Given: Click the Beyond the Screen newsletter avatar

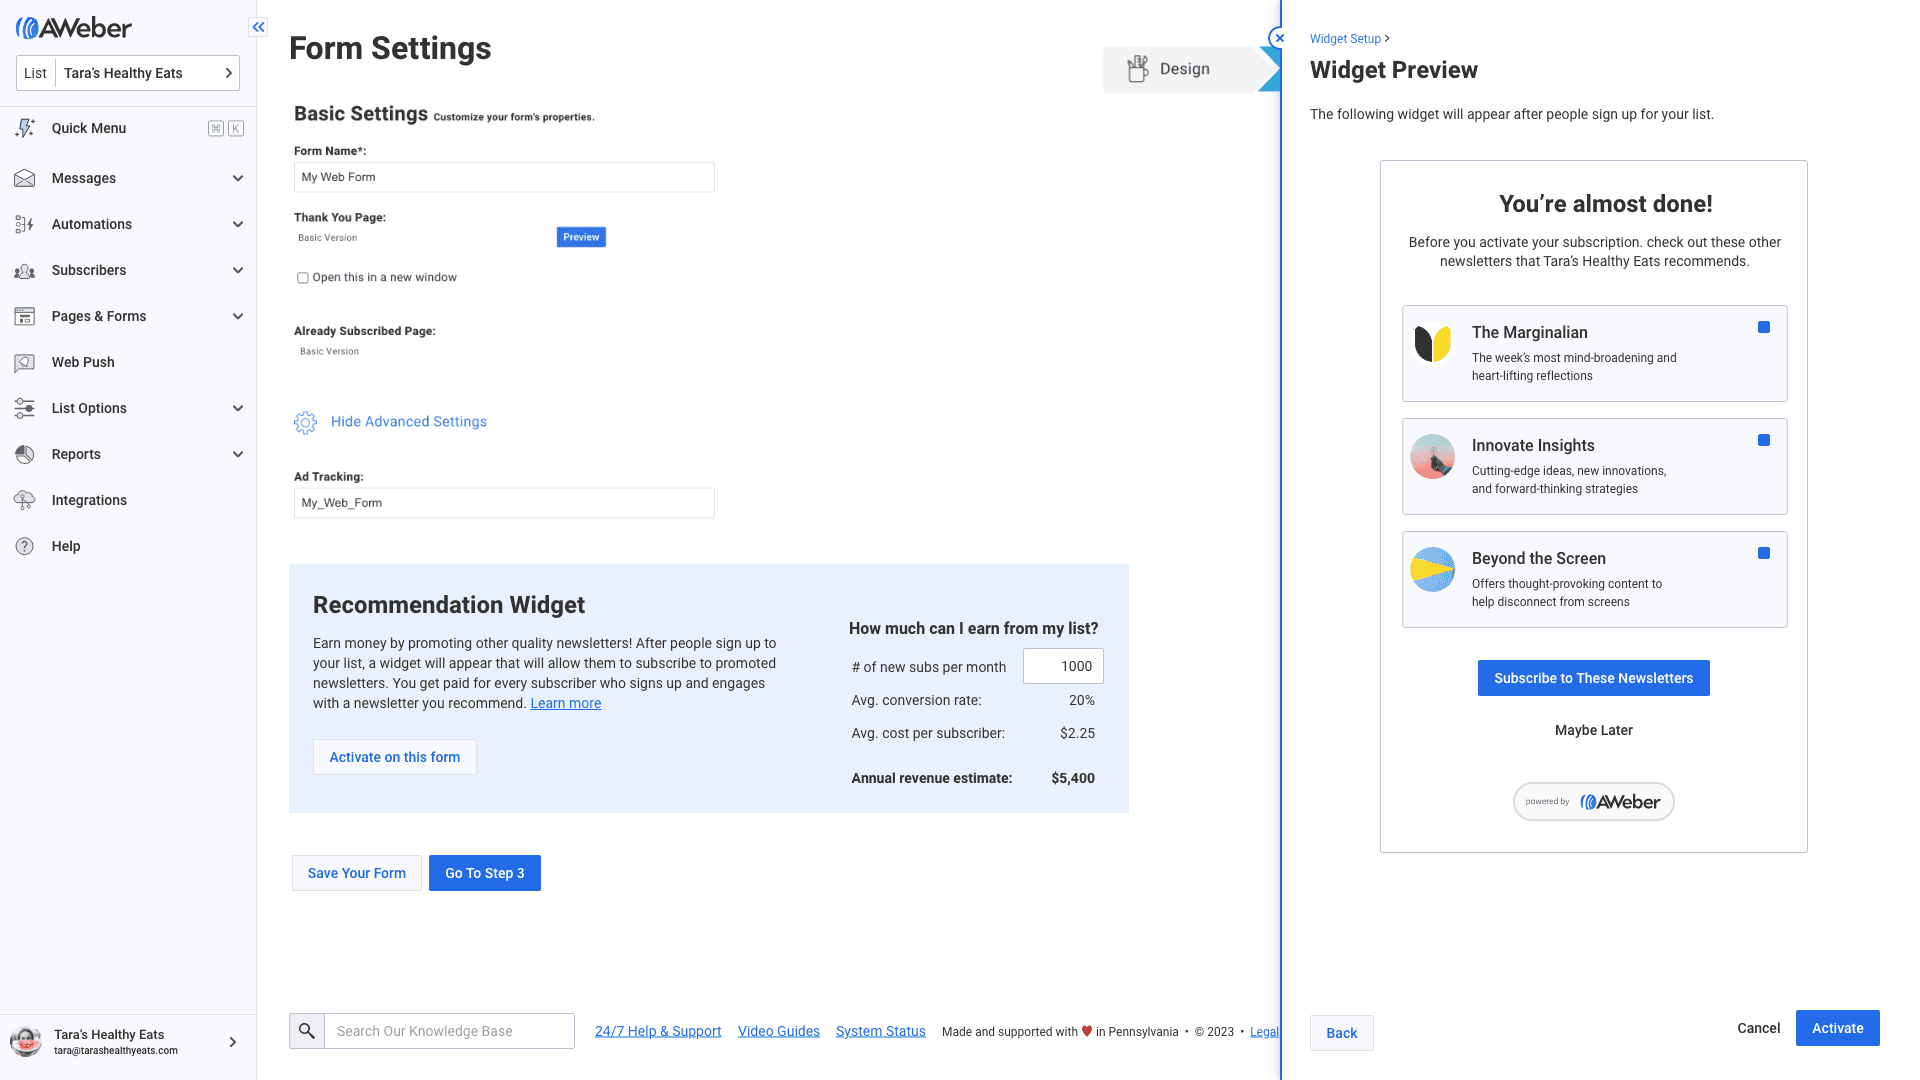Looking at the screenshot, I should [x=1433, y=569].
